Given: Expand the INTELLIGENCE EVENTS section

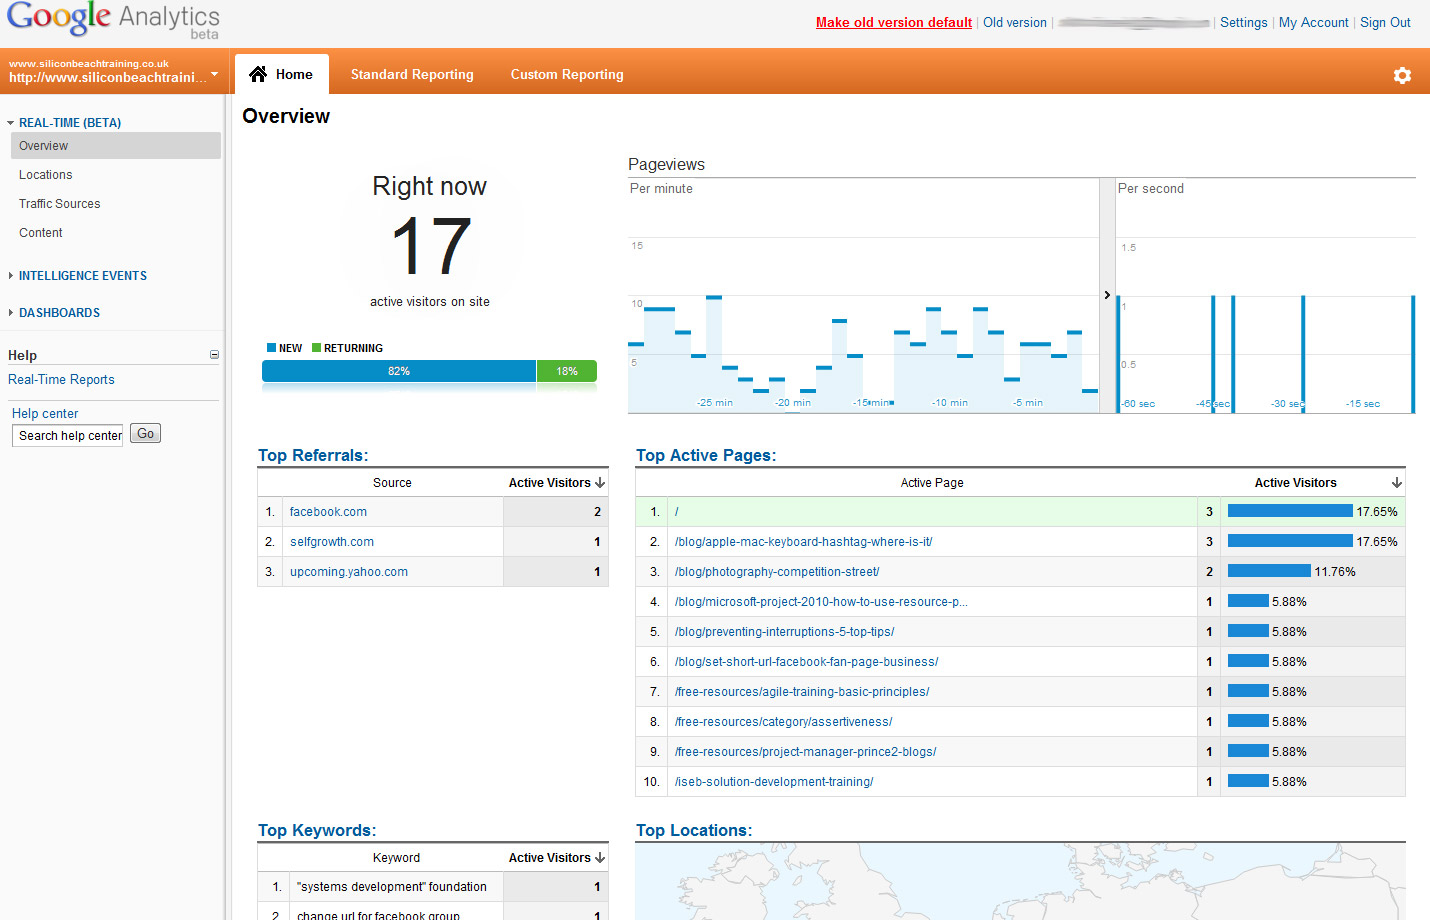Looking at the screenshot, I should point(10,275).
